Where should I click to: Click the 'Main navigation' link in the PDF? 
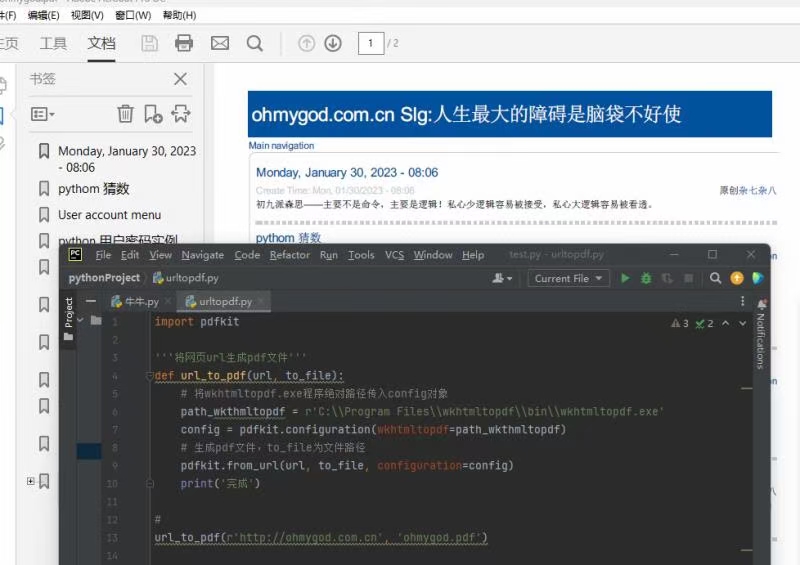(x=281, y=145)
